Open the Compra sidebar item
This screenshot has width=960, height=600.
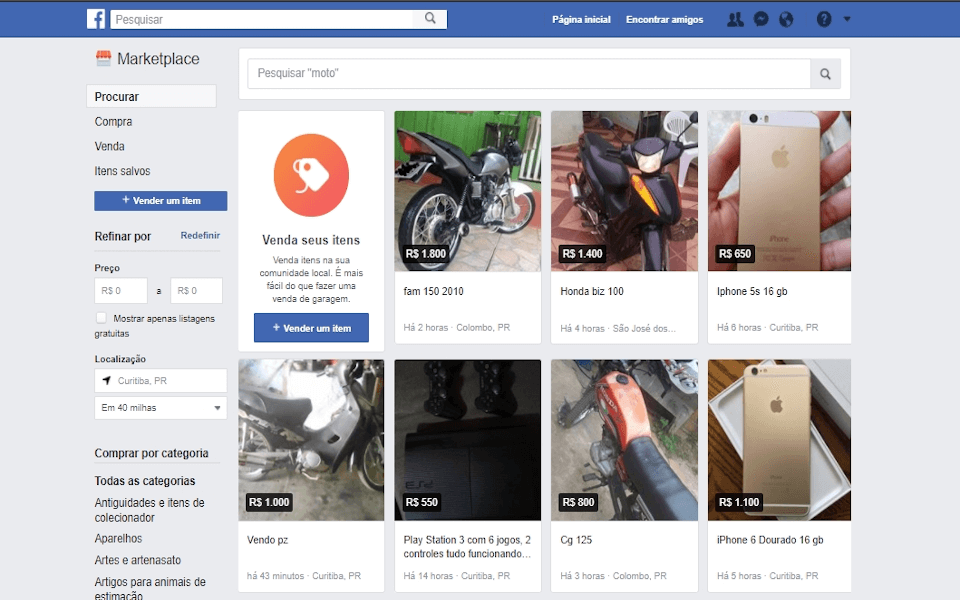tap(113, 121)
